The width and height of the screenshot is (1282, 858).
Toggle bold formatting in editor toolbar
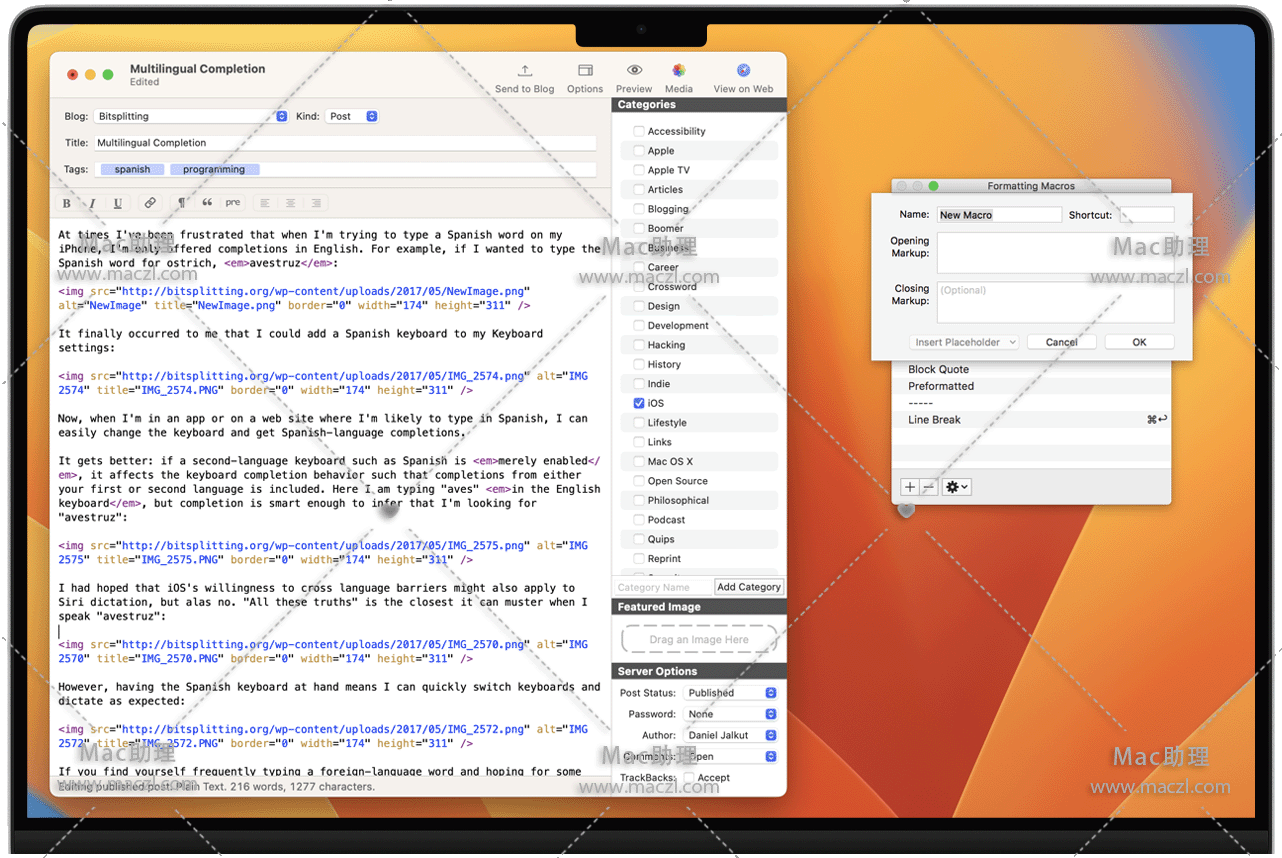click(x=67, y=203)
